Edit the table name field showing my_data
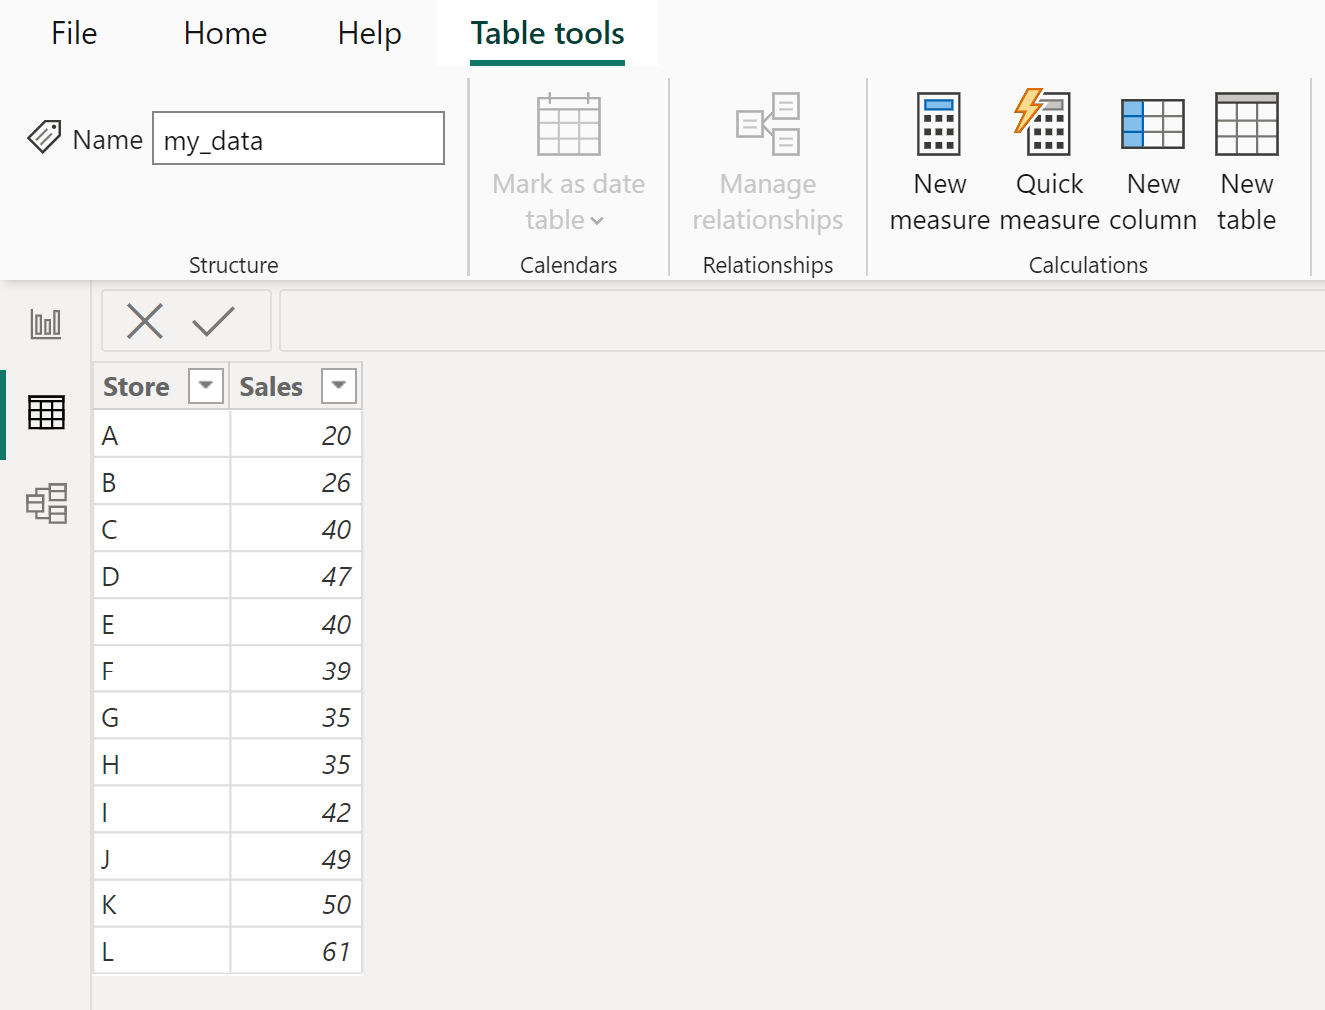Screen dimensions: 1325x1010 tap(298, 139)
